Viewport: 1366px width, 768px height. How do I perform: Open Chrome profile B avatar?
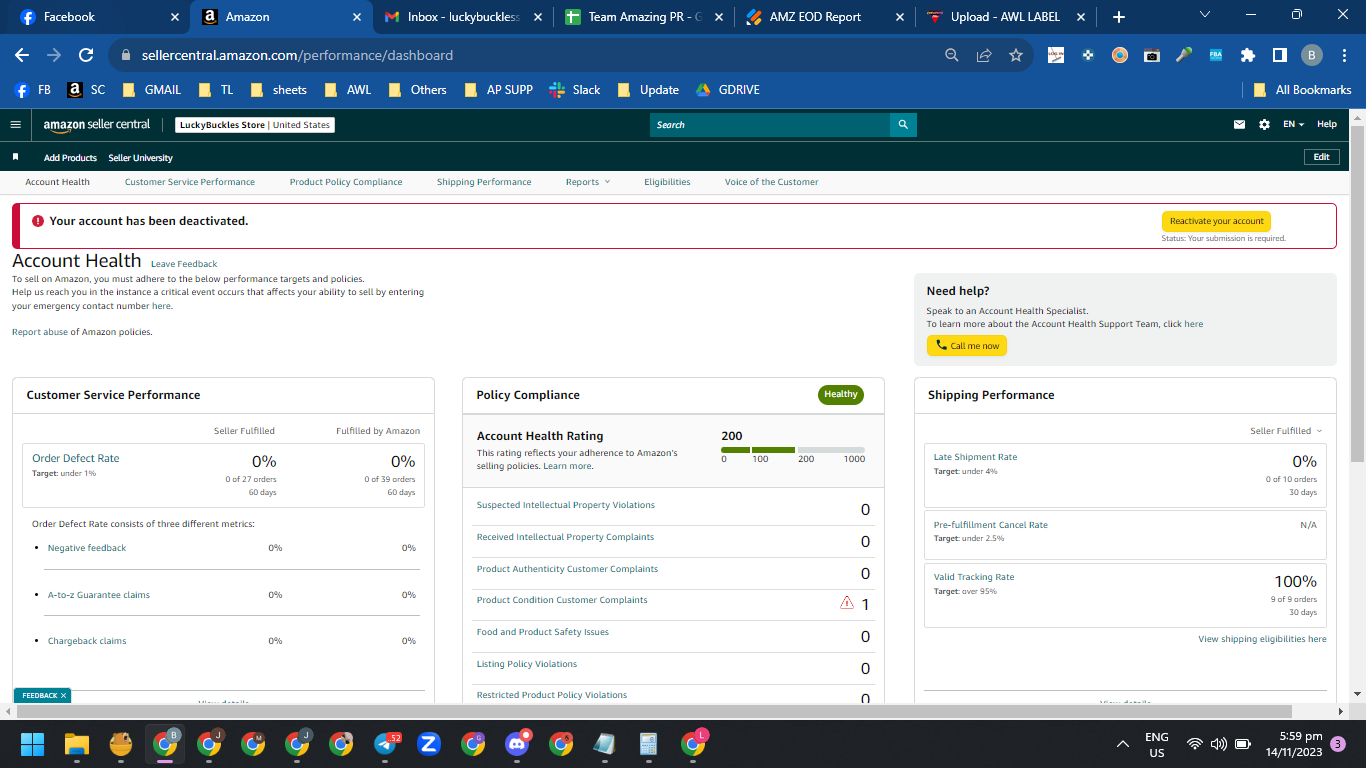(x=1312, y=56)
